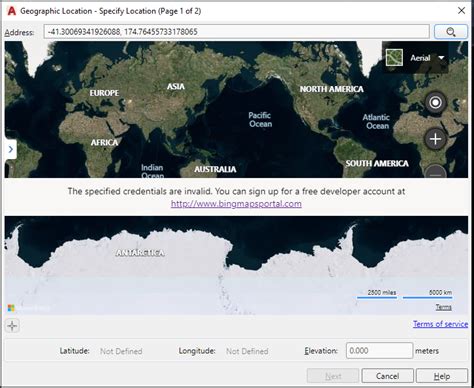
Task: Click the locate me target icon
Action: [x=435, y=102]
